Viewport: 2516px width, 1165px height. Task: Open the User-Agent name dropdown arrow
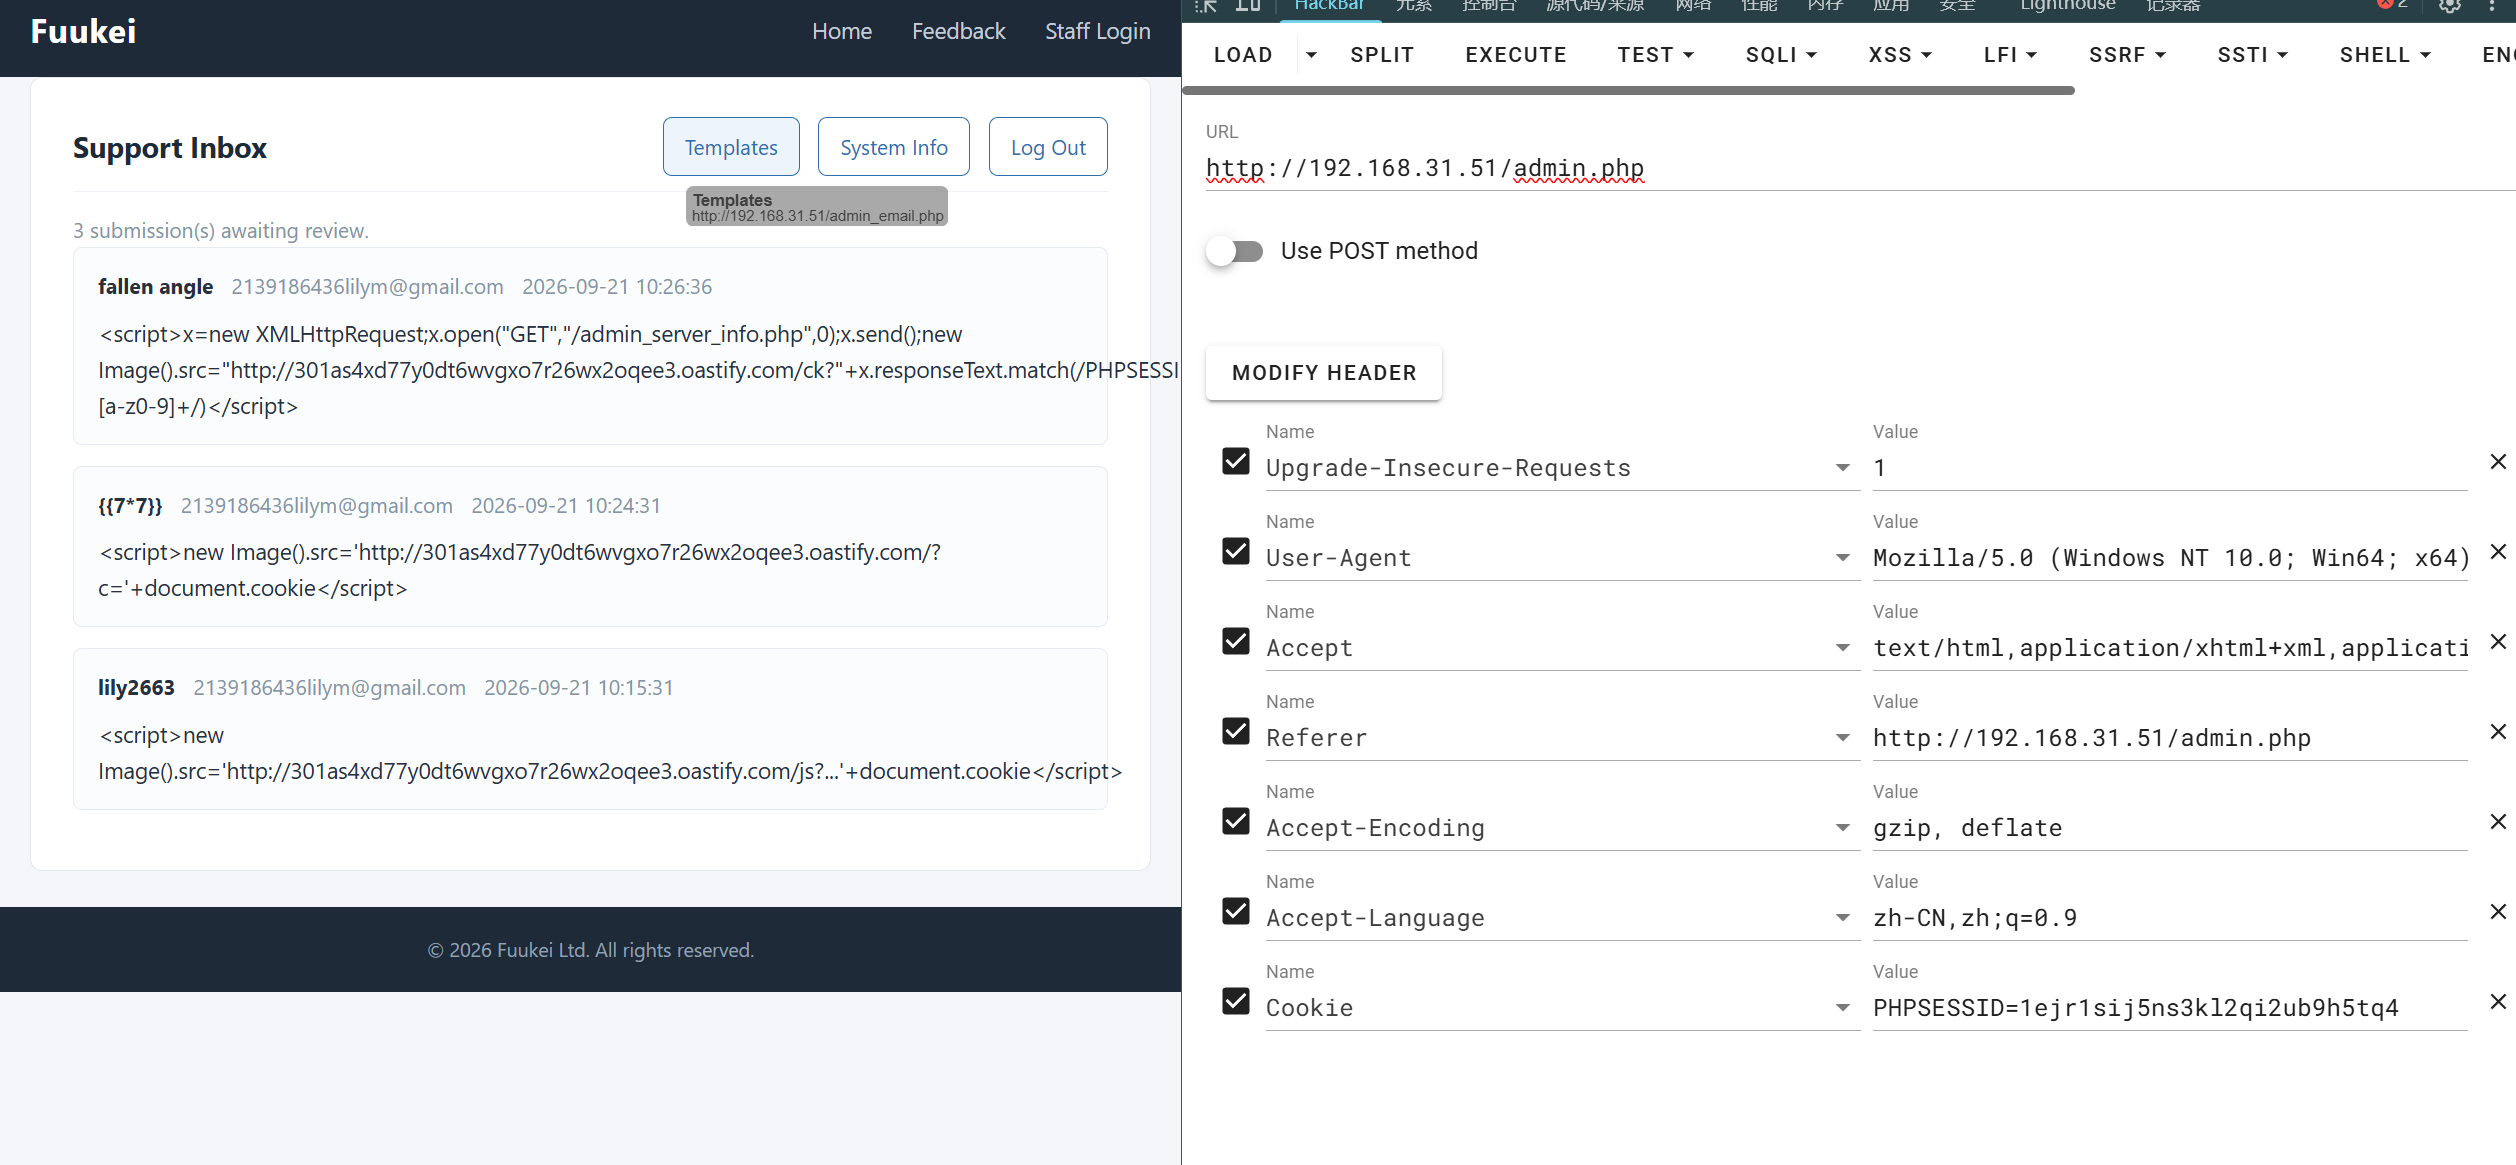click(x=1843, y=558)
